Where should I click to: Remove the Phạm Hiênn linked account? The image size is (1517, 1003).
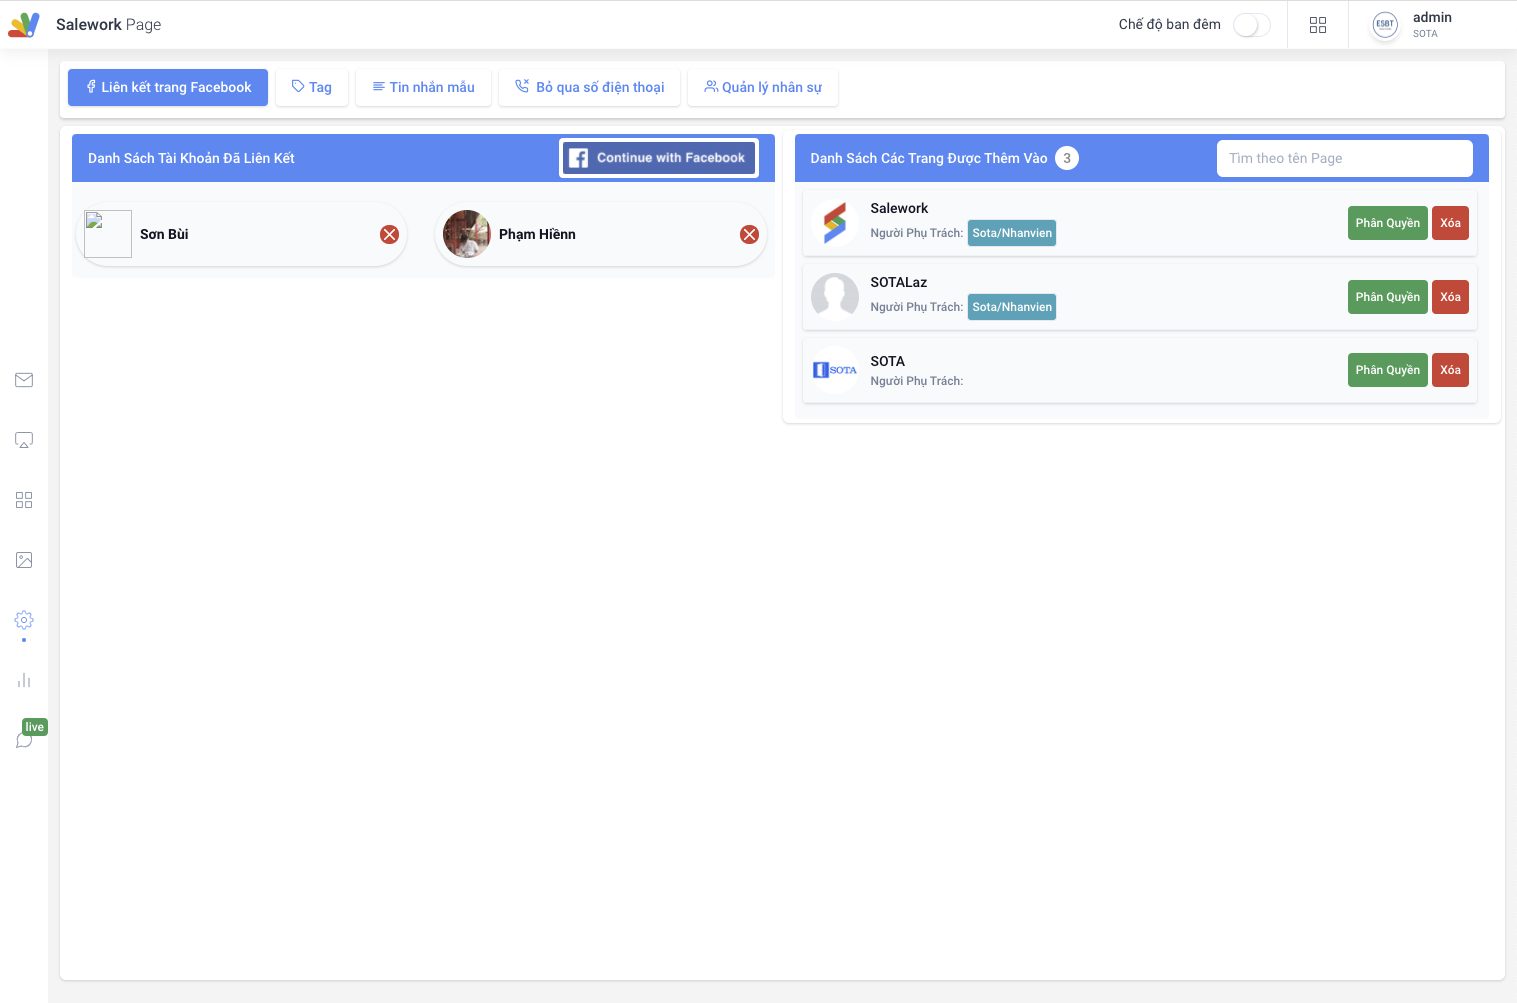tap(749, 234)
